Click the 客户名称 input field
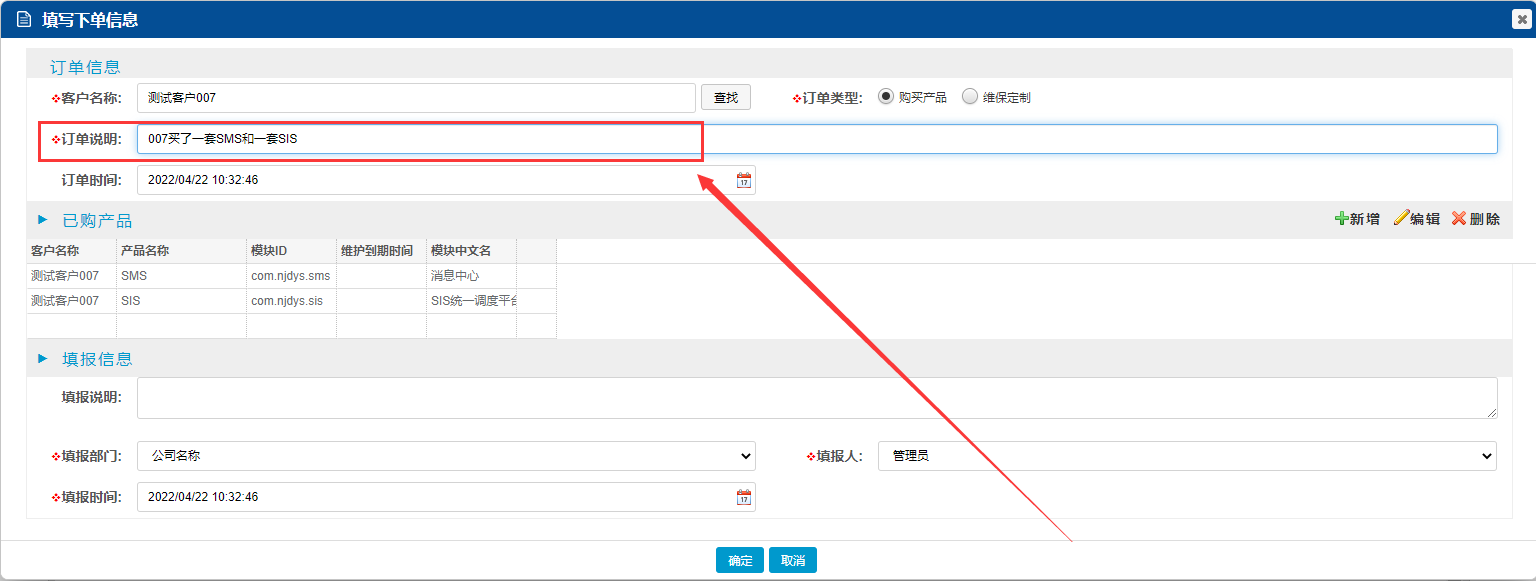The width and height of the screenshot is (1536, 581). click(x=415, y=98)
